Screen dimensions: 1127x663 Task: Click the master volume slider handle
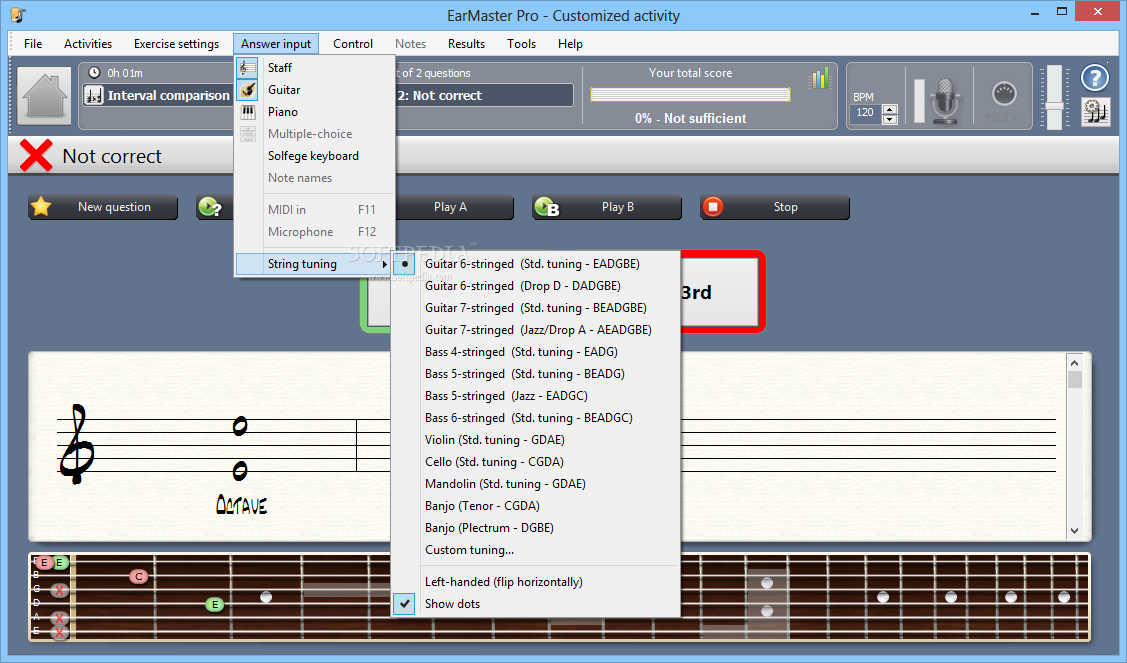pos(1054,106)
